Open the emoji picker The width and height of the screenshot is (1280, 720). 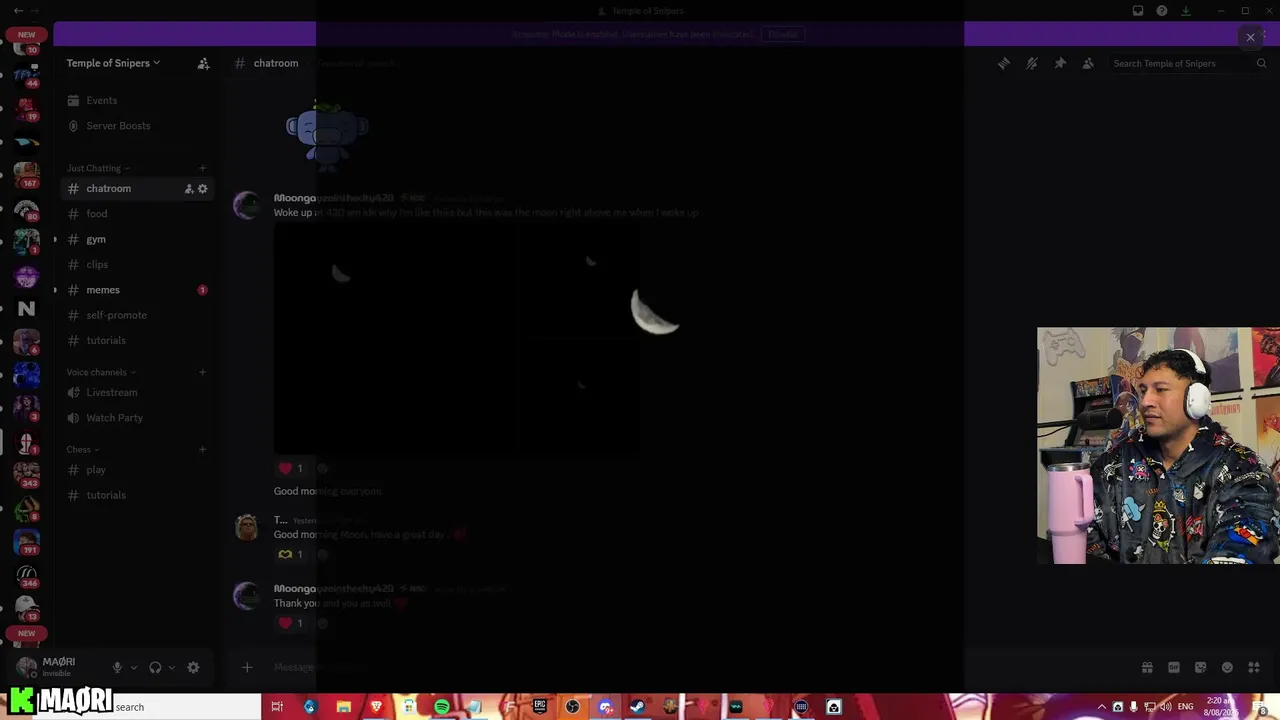[1227, 668]
